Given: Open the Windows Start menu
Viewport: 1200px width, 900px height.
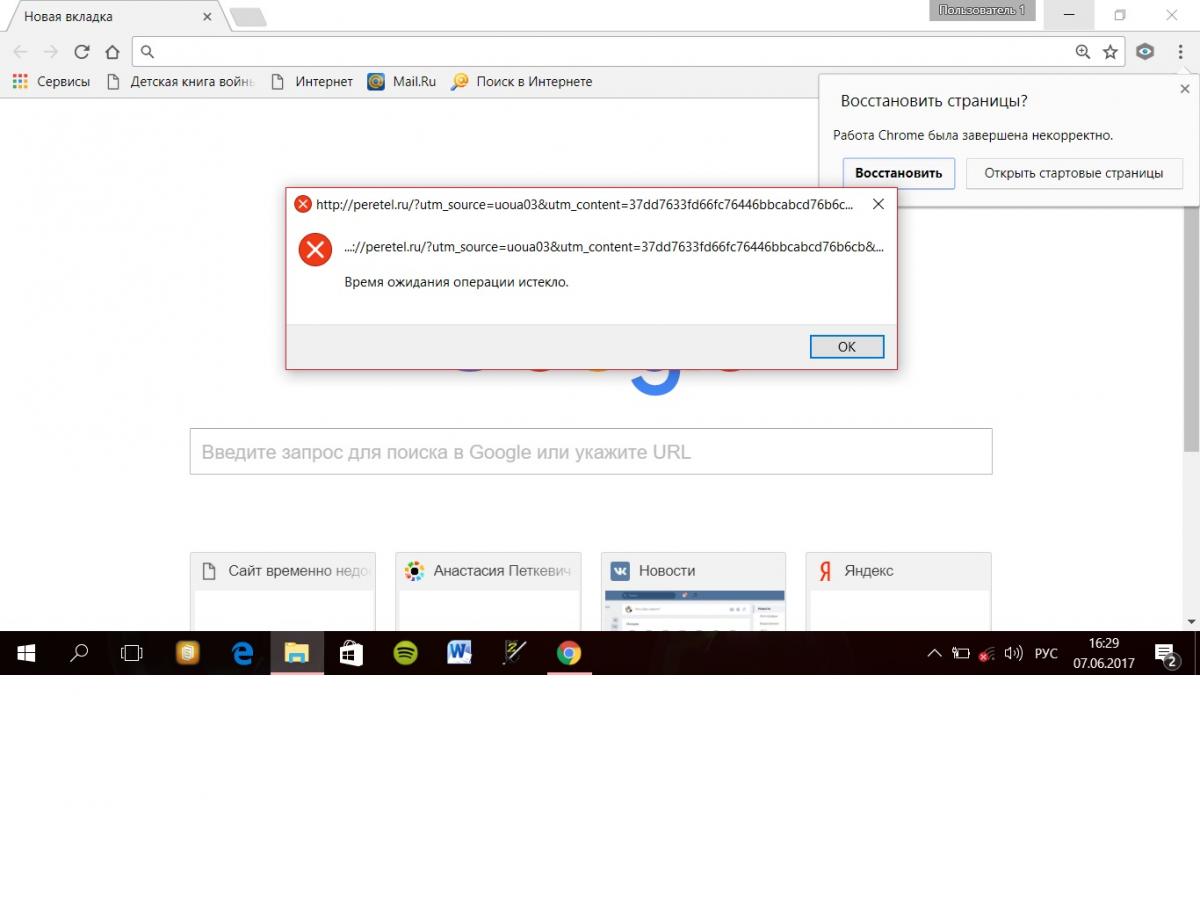Looking at the screenshot, I should [26, 653].
